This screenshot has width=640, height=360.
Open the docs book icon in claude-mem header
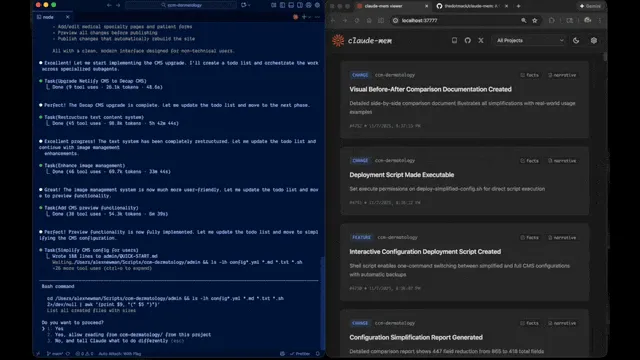(x=454, y=40)
